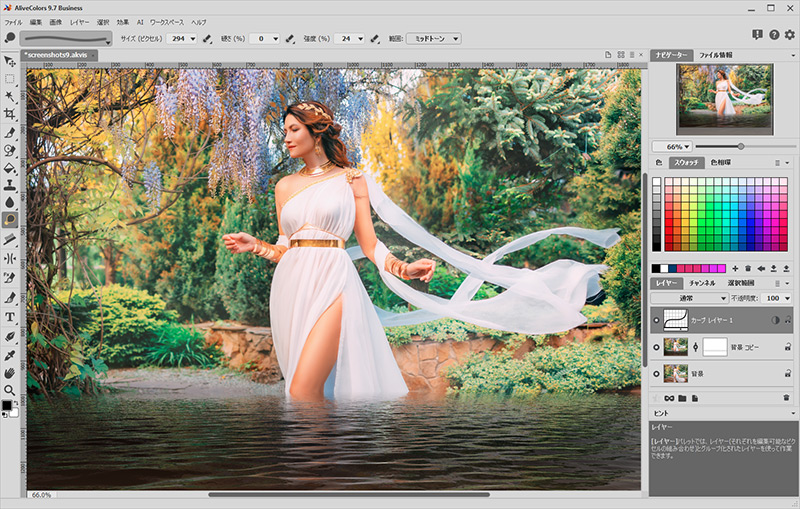Open the ファイル menu
Viewport: 800px width, 509px height.
(13, 22)
